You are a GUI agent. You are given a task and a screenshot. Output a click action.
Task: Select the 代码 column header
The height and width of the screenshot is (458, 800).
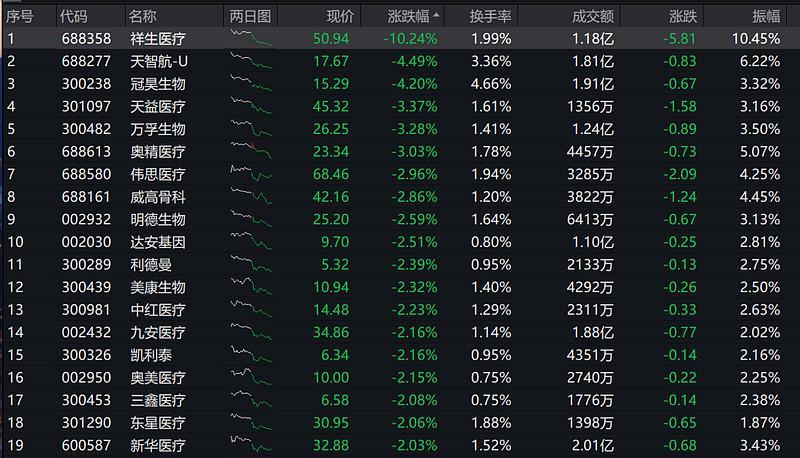[x=73, y=17]
